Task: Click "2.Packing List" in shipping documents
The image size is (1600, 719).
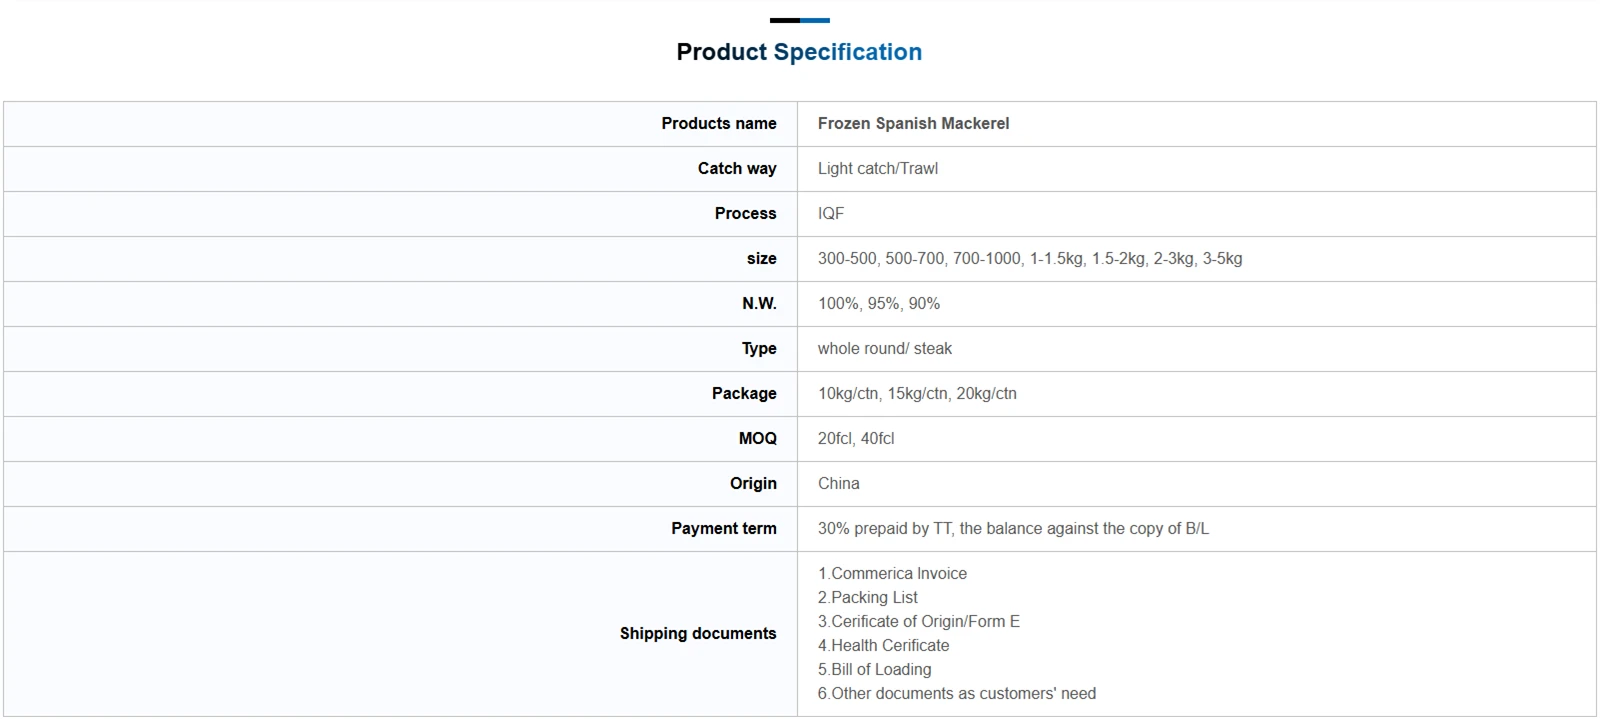Action: click(867, 597)
